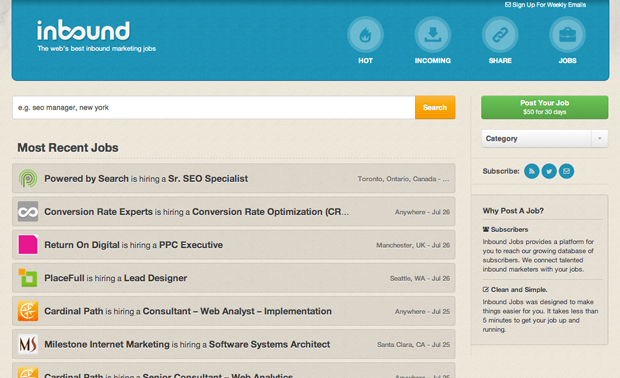Click the Return On Digital company name
The height and width of the screenshot is (378, 620).
point(82,245)
